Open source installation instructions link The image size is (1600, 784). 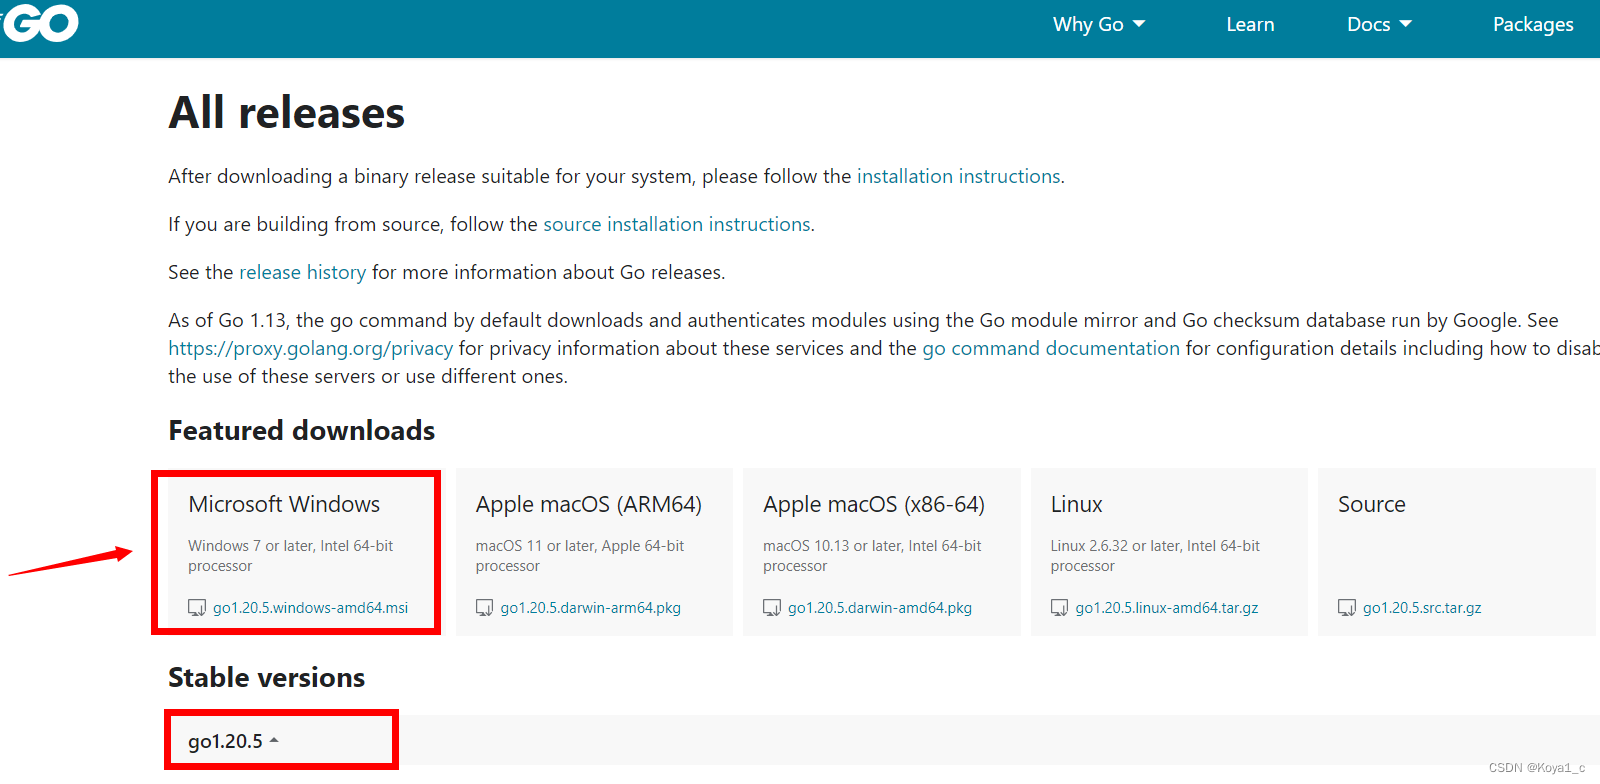tap(676, 224)
